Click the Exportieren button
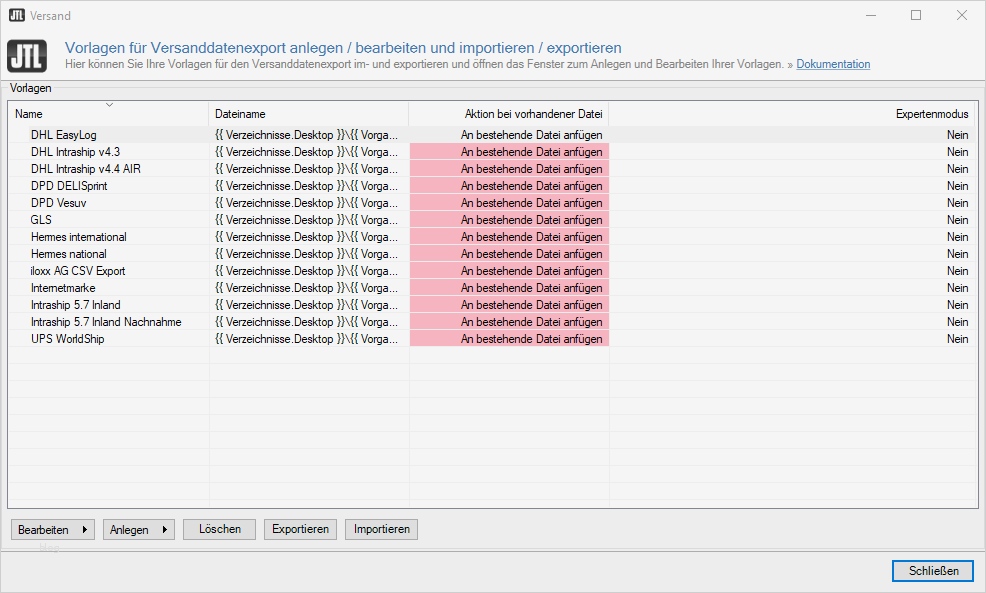Viewport: 986px width, 593px height. [x=301, y=529]
